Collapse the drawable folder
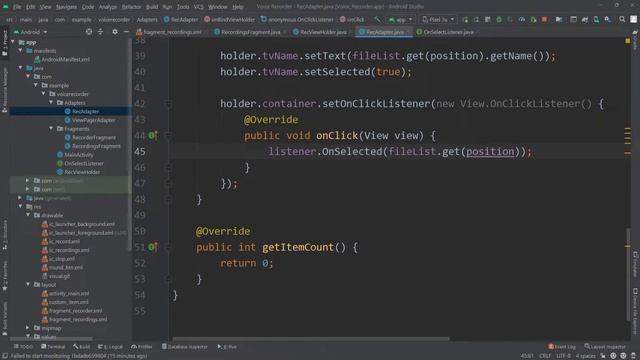640x360 pixels. (28, 215)
